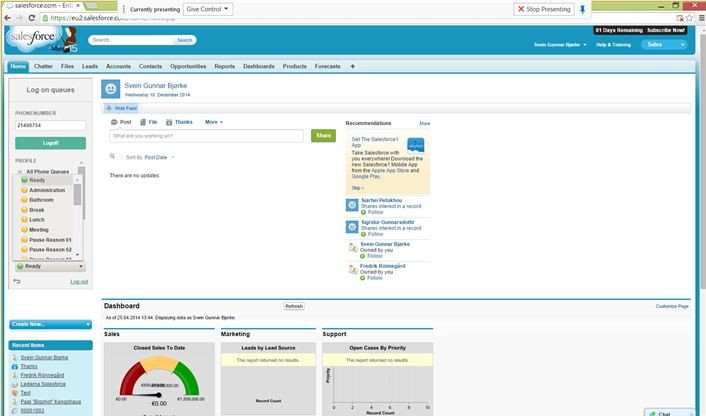Screen dimensions: 706x416
Task: Open Sort By Post Date dropdown
Action: (x=159, y=157)
